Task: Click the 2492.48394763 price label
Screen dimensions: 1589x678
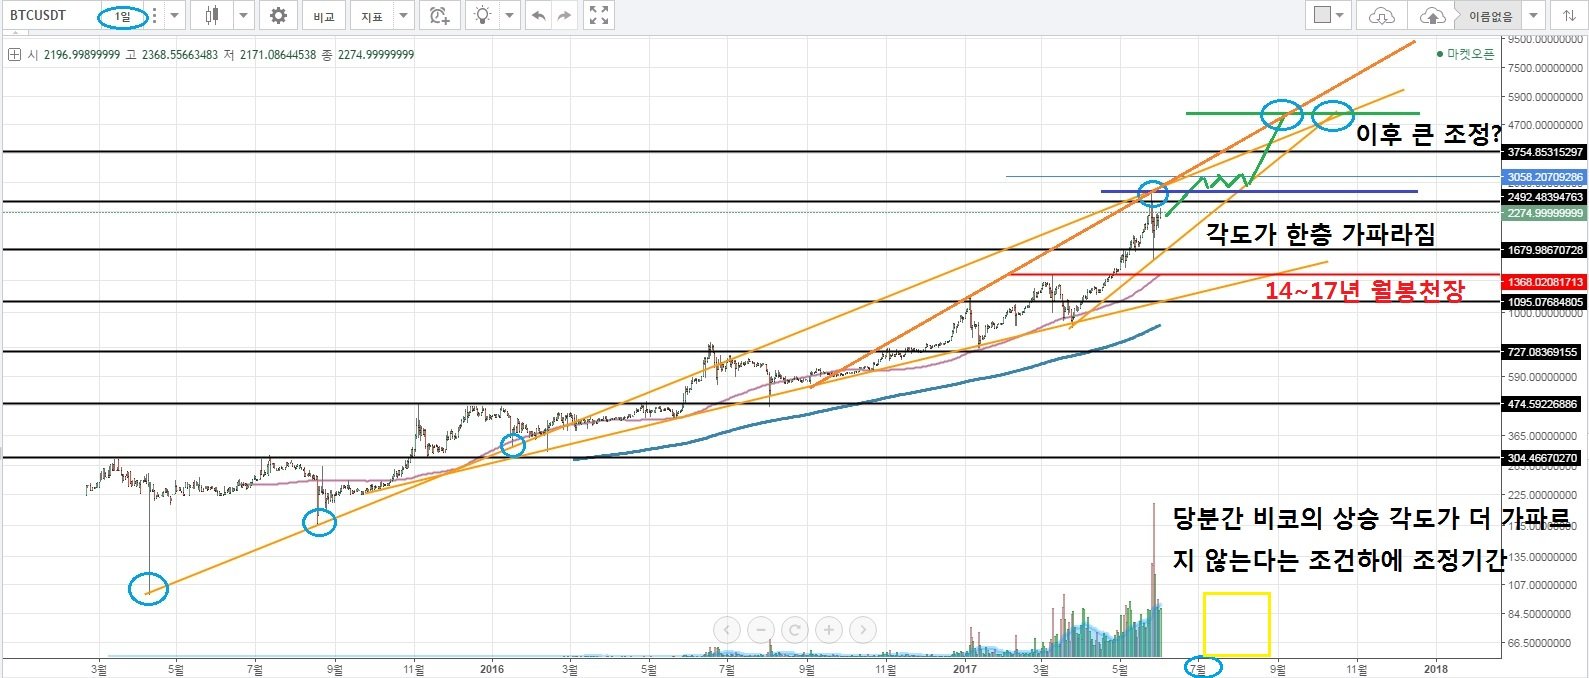Action: [x=1545, y=198]
